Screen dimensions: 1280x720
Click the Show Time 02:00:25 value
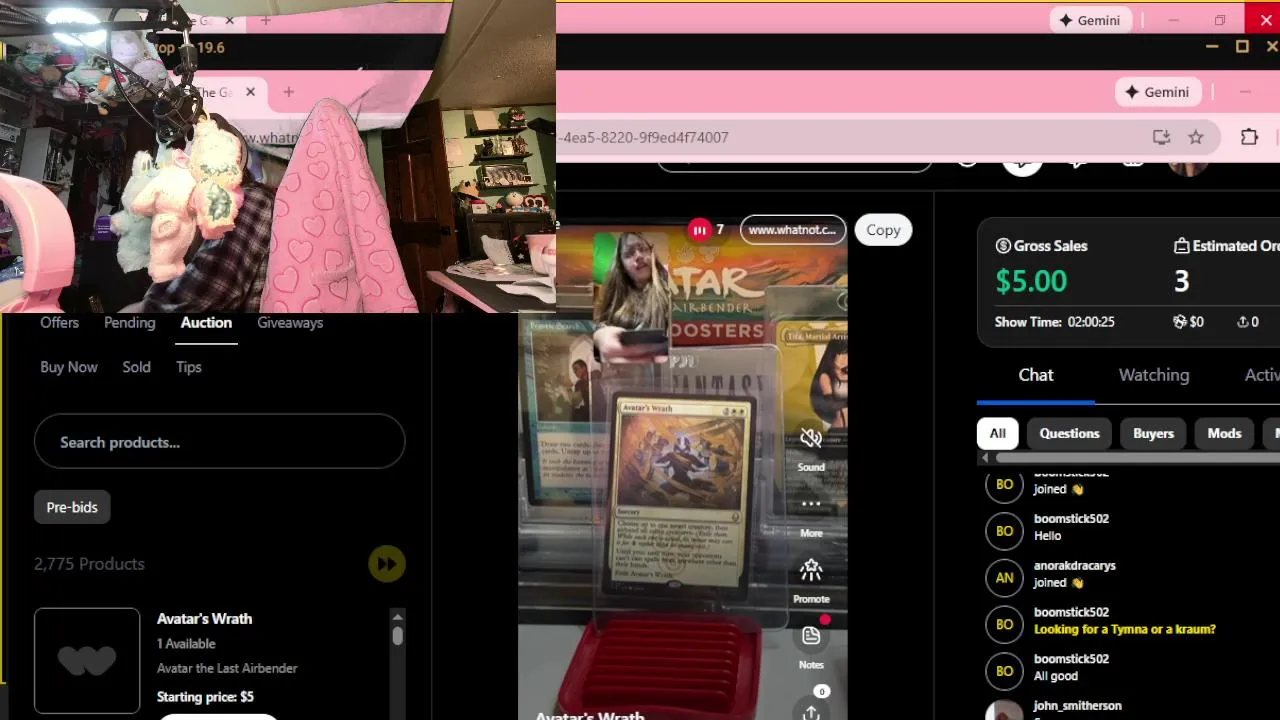(x=1091, y=322)
